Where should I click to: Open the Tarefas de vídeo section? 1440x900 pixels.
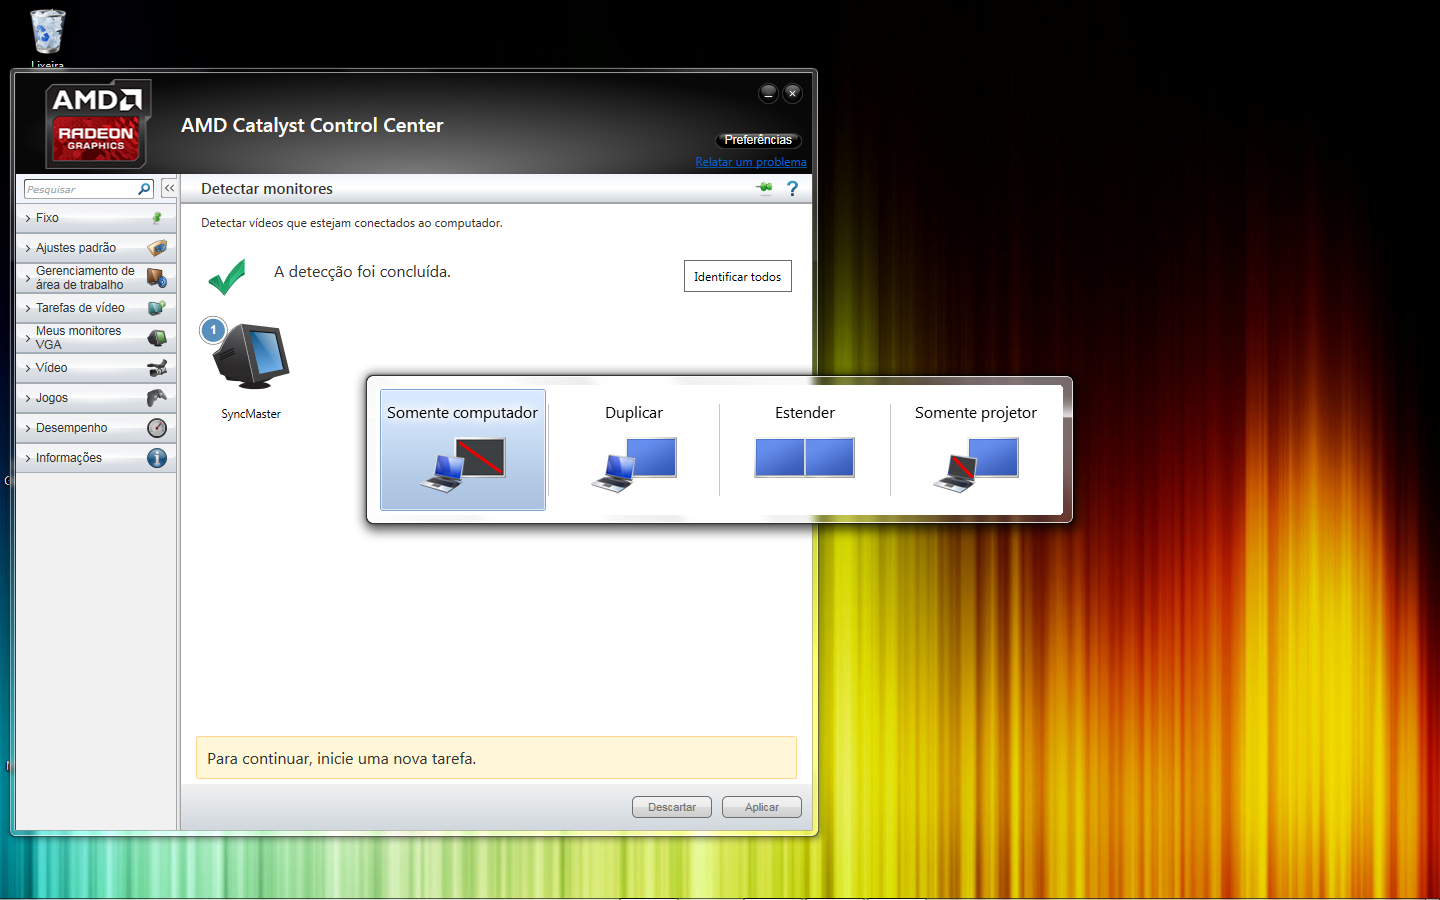(96, 308)
